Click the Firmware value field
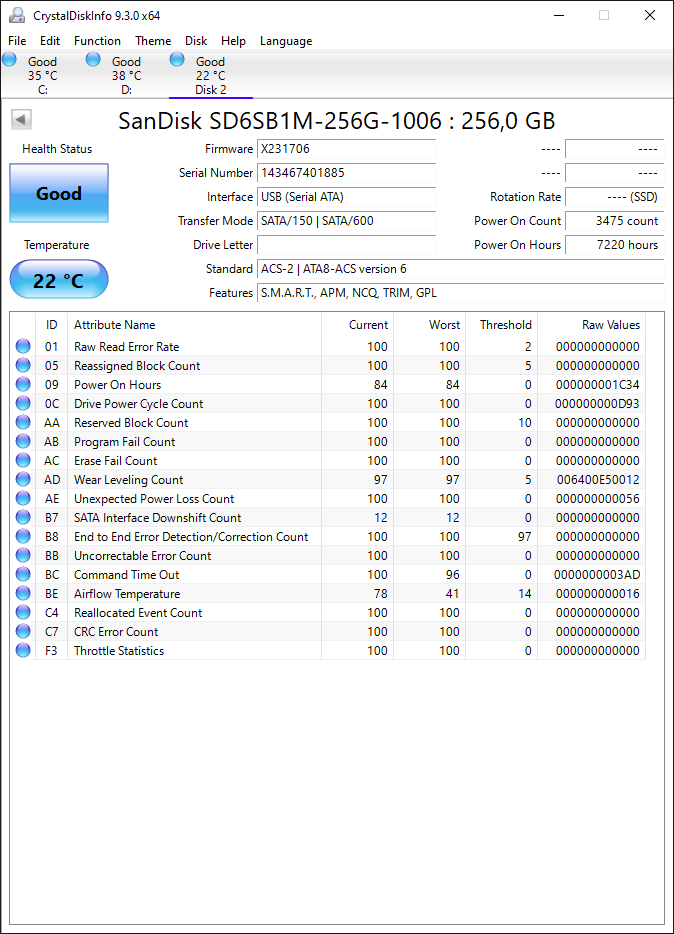The height and width of the screenshot is (934, 674). (347, 149)
